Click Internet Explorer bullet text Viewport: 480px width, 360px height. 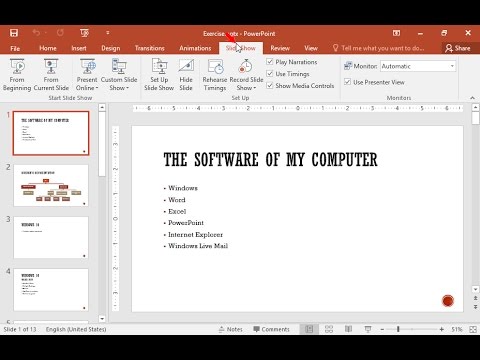click(195, 235)
